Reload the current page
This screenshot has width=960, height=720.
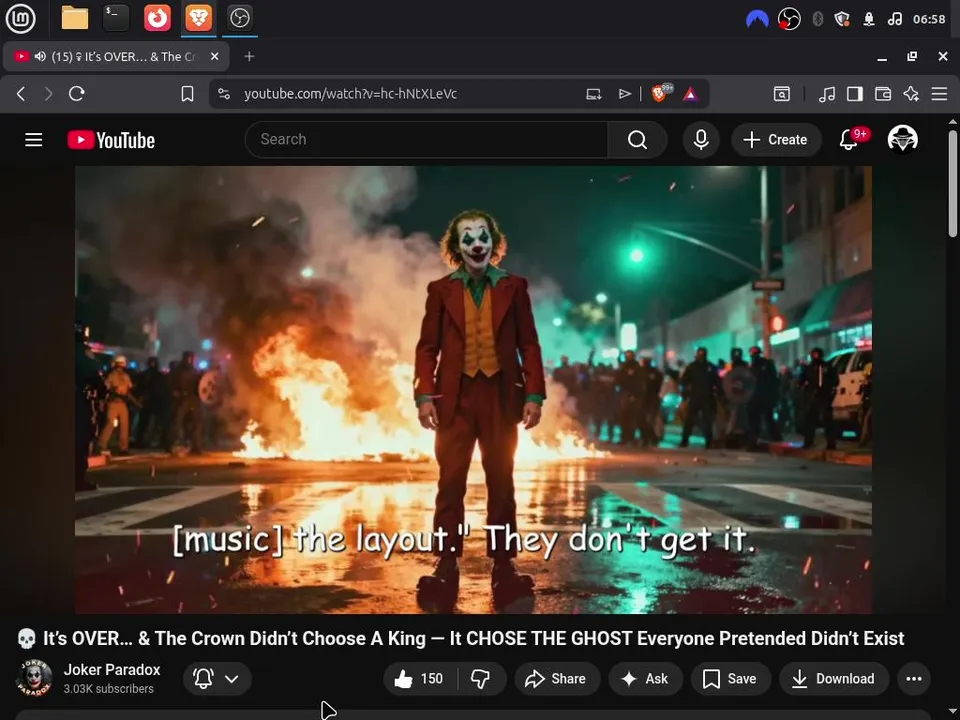point(77,94)
